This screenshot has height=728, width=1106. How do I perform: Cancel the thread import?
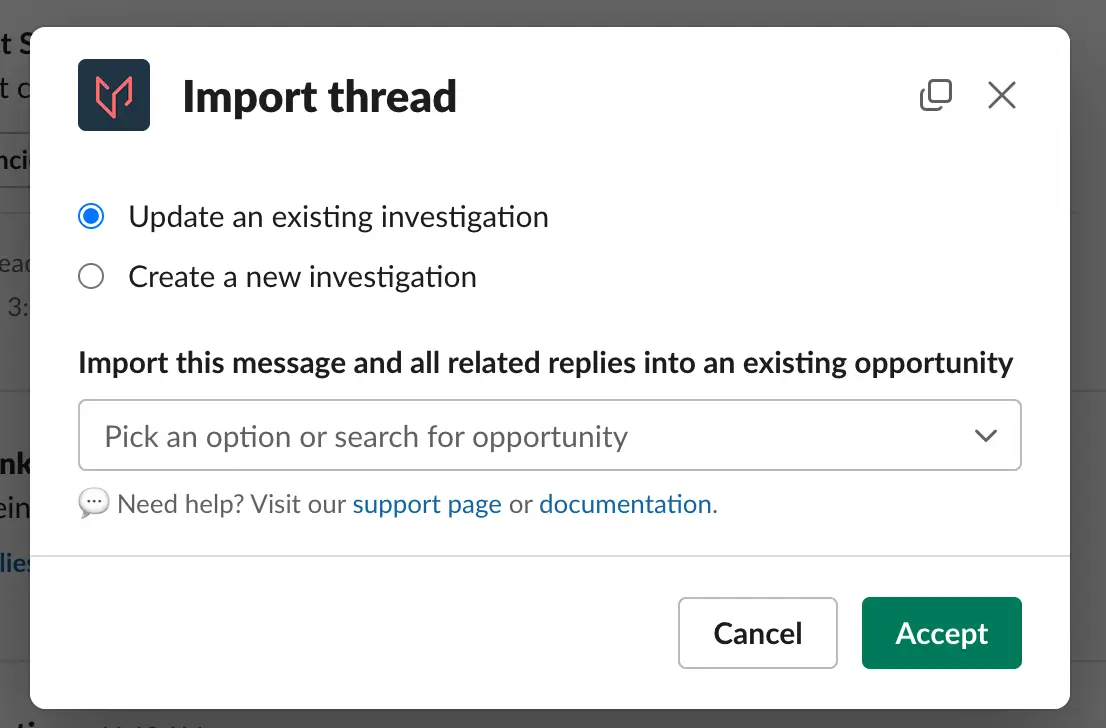click(758, 633)
